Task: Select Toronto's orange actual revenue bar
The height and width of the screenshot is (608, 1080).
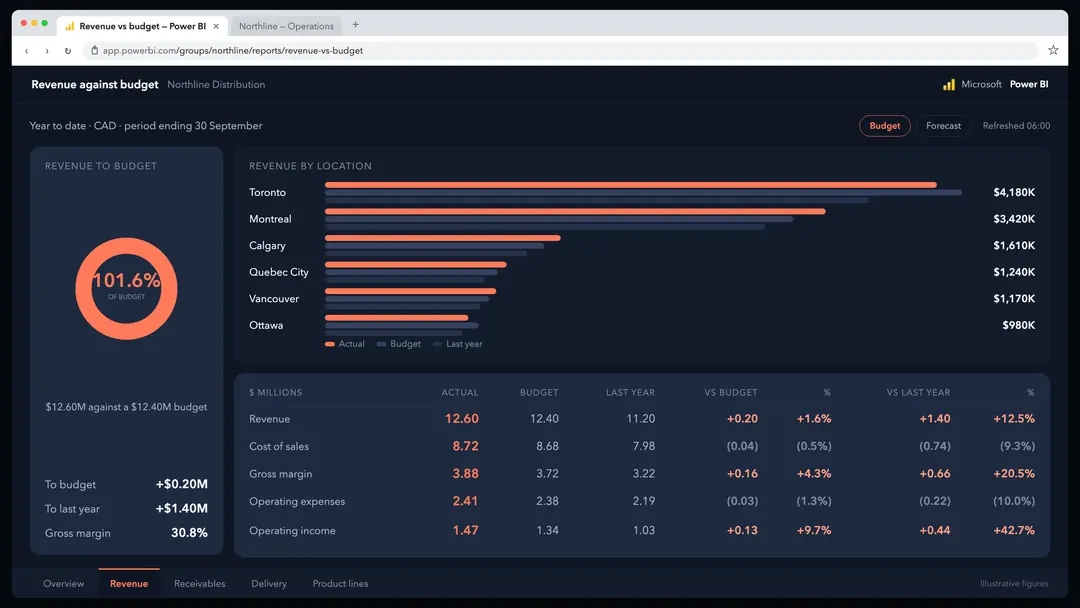Action: tap(630, 185)
